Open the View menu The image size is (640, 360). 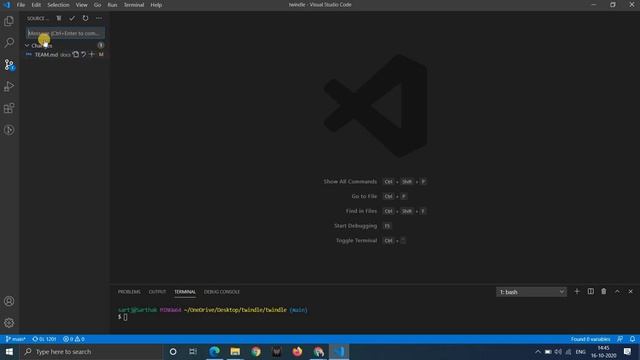(x=82, y=5)
